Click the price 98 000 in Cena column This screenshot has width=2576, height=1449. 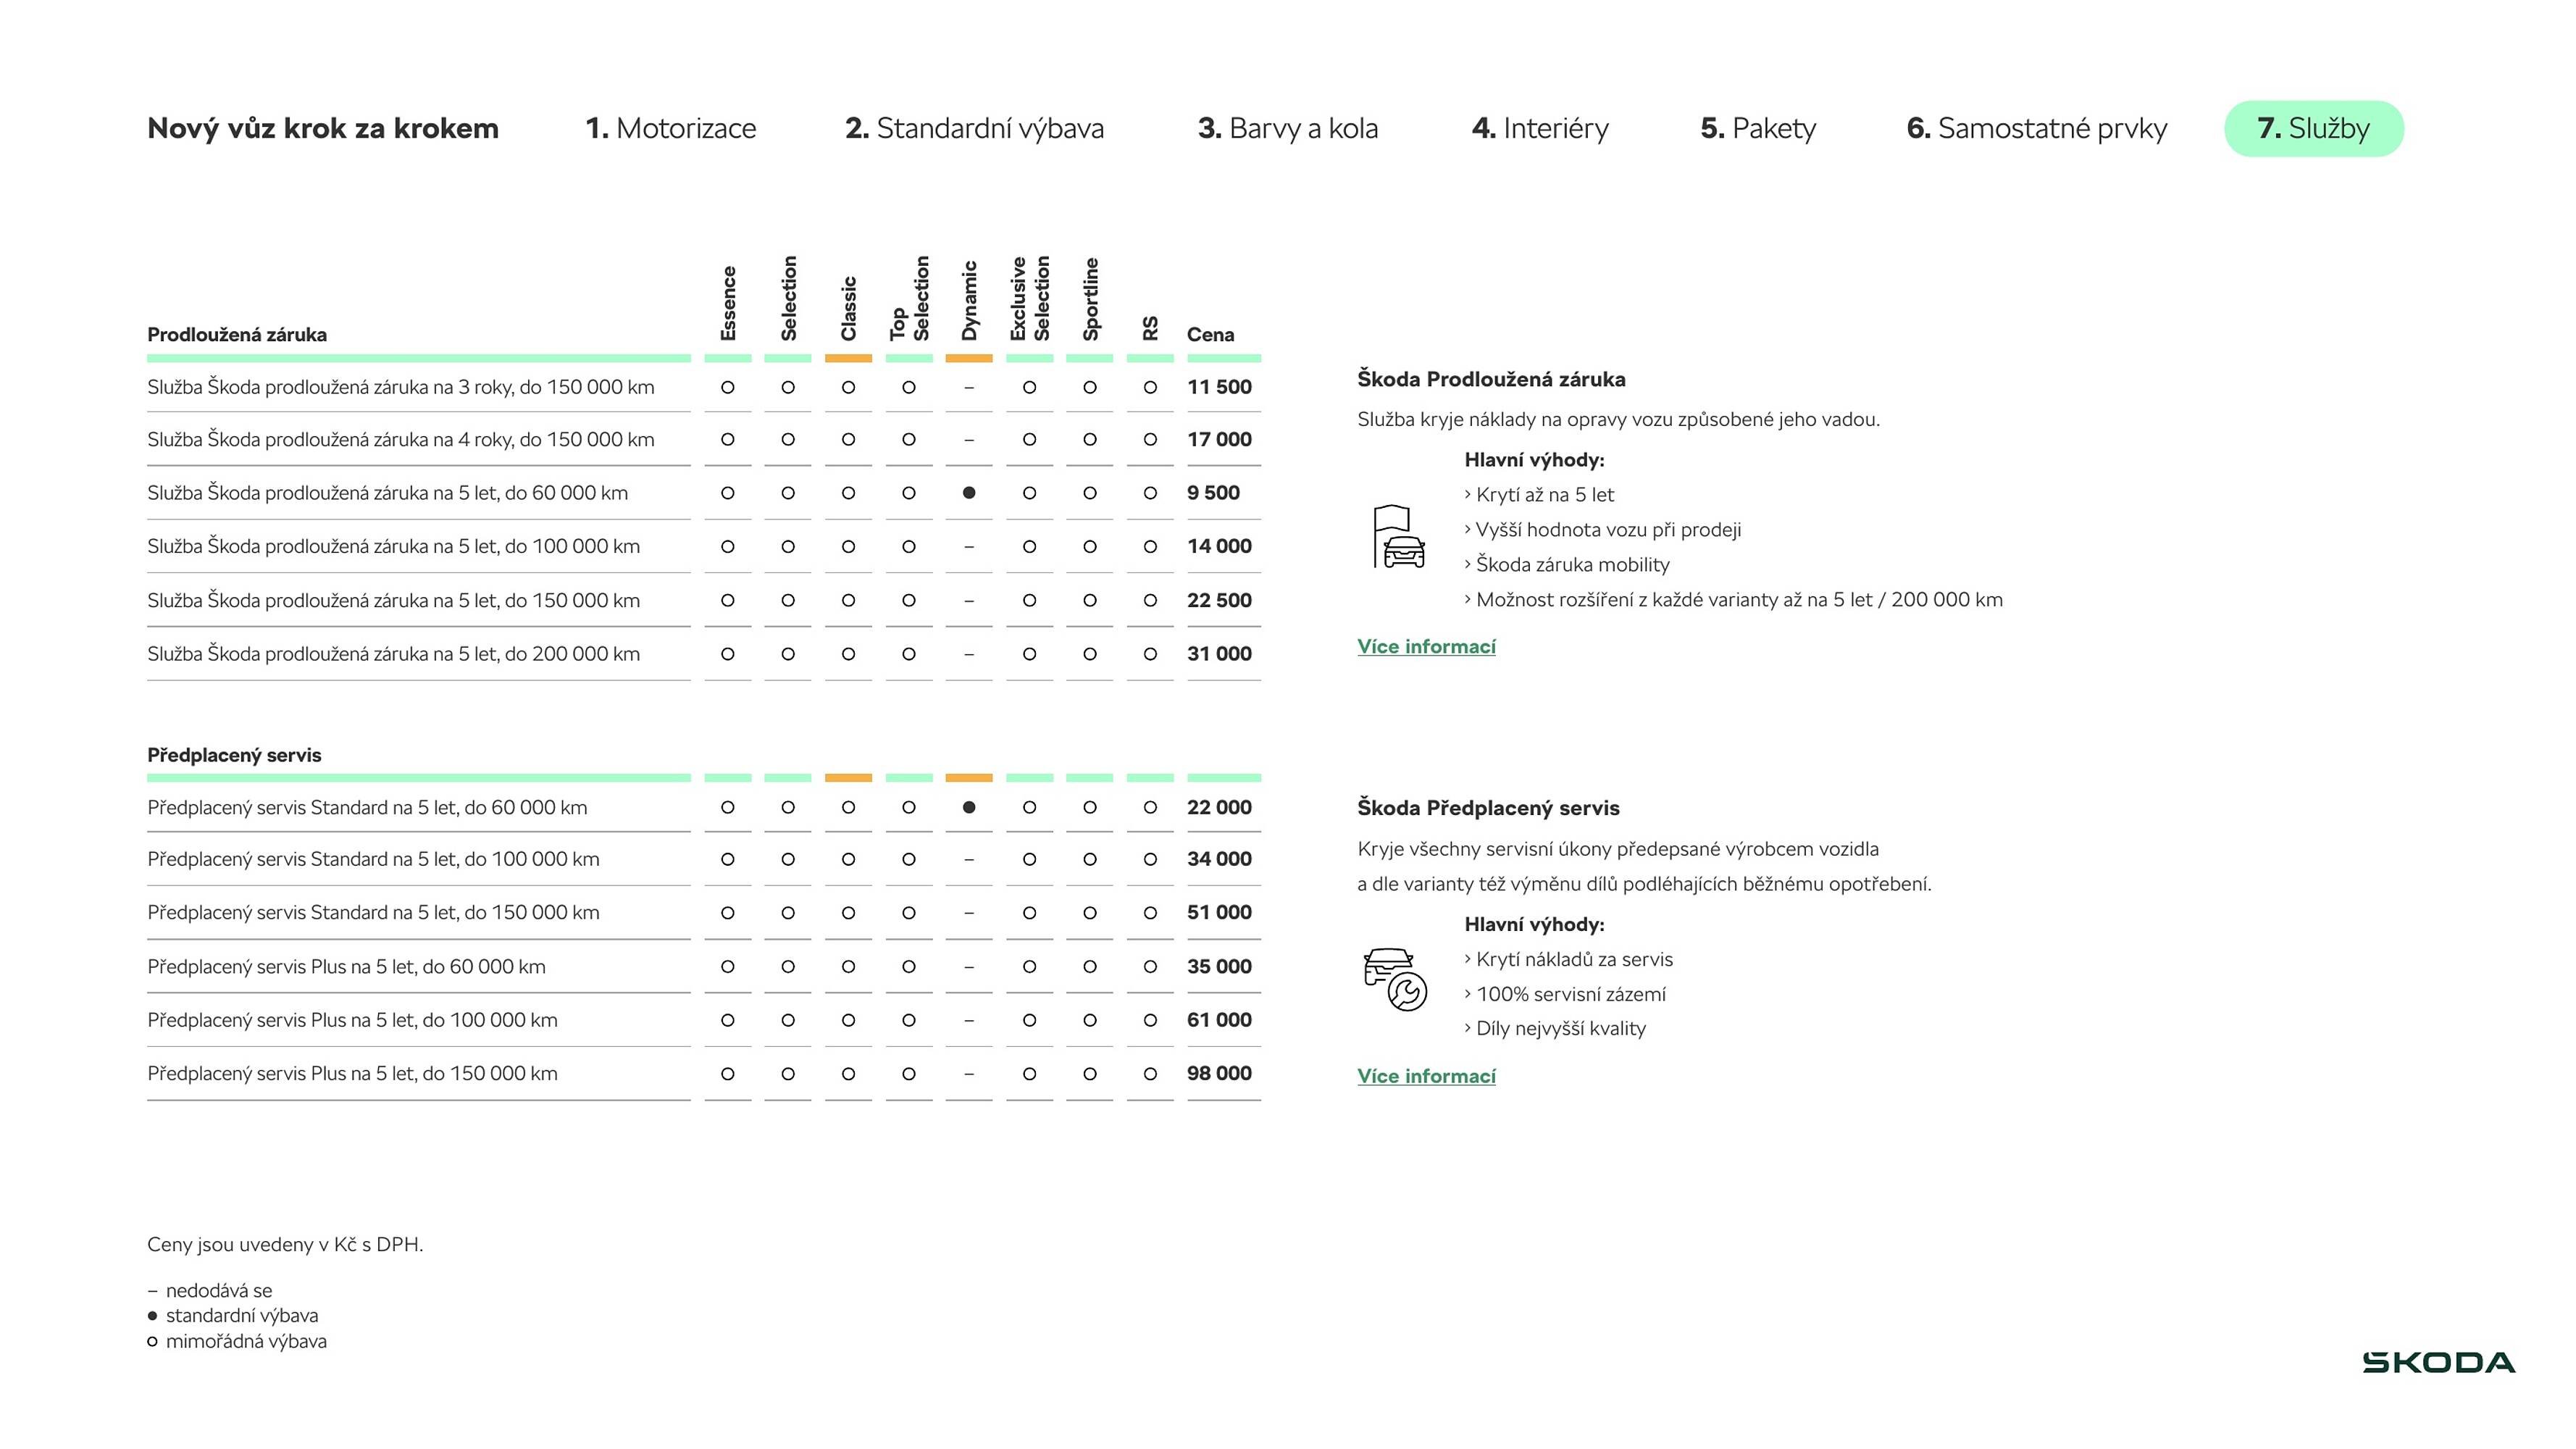pos(1218,1073)
